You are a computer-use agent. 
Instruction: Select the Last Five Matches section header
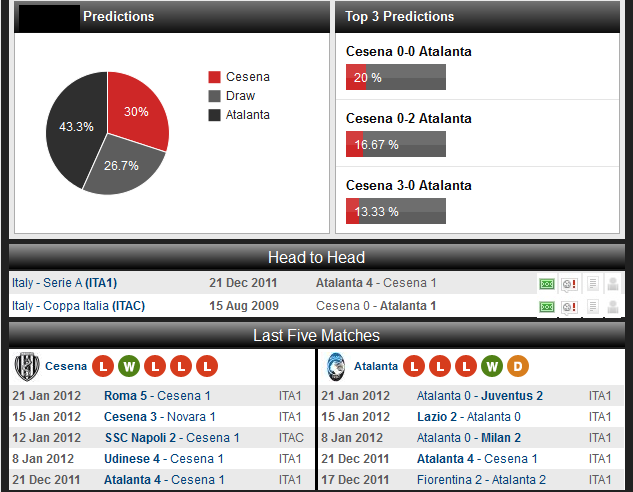pyautogui.click(x=316, y=335)
